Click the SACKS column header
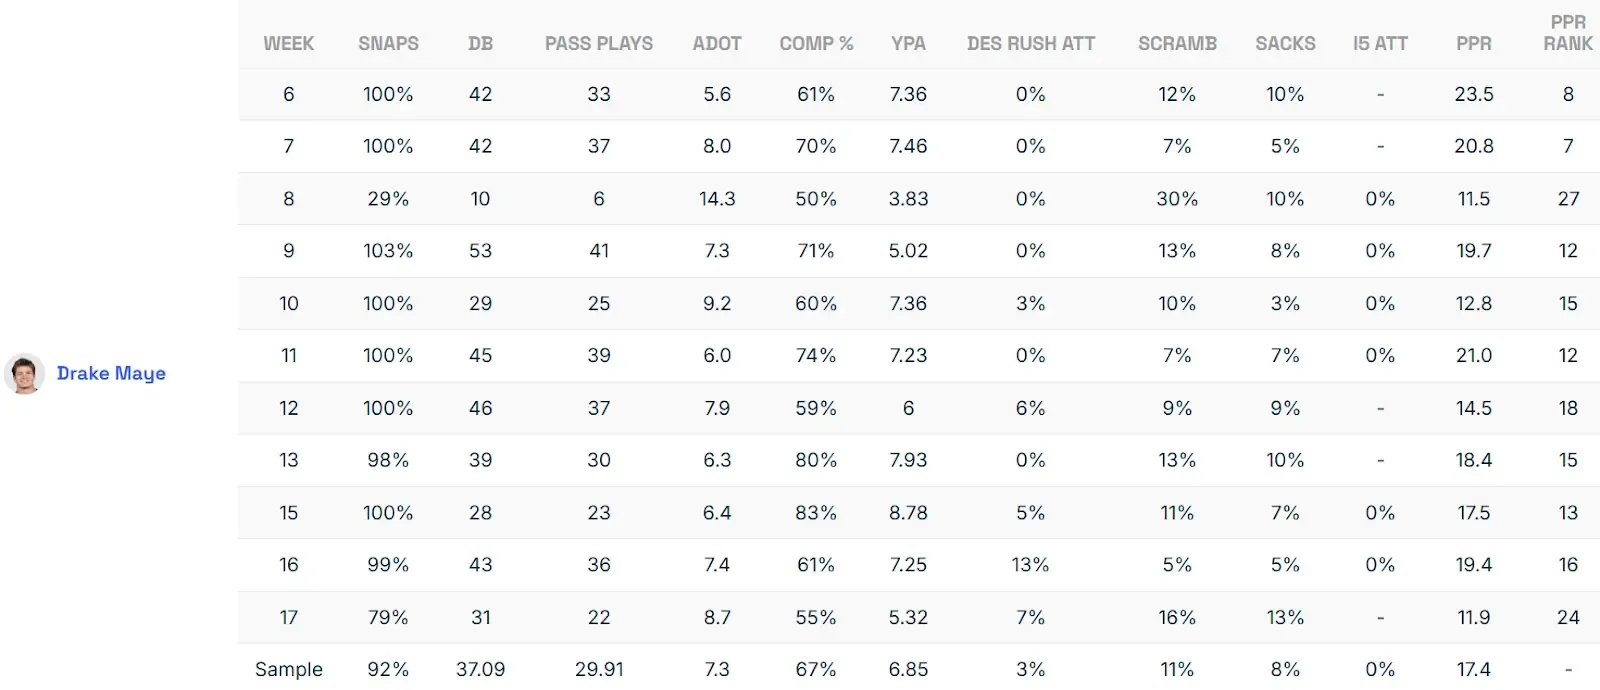Viewport: 1600px width, 690px height. click(1285, 44)
